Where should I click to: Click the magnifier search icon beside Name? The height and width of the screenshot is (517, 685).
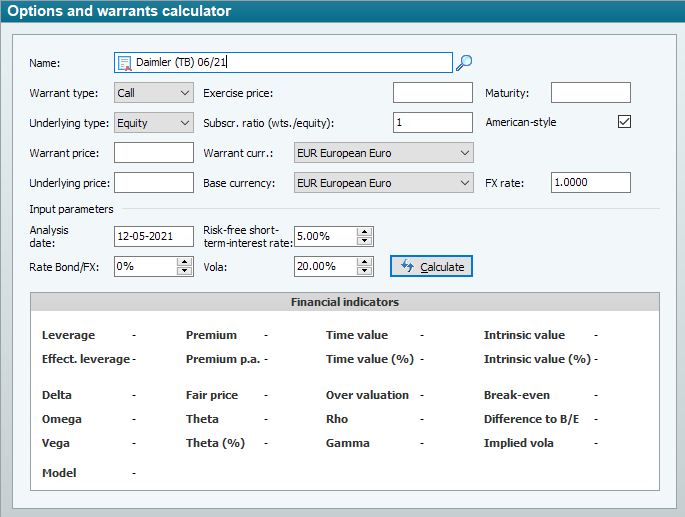point(464,63)
